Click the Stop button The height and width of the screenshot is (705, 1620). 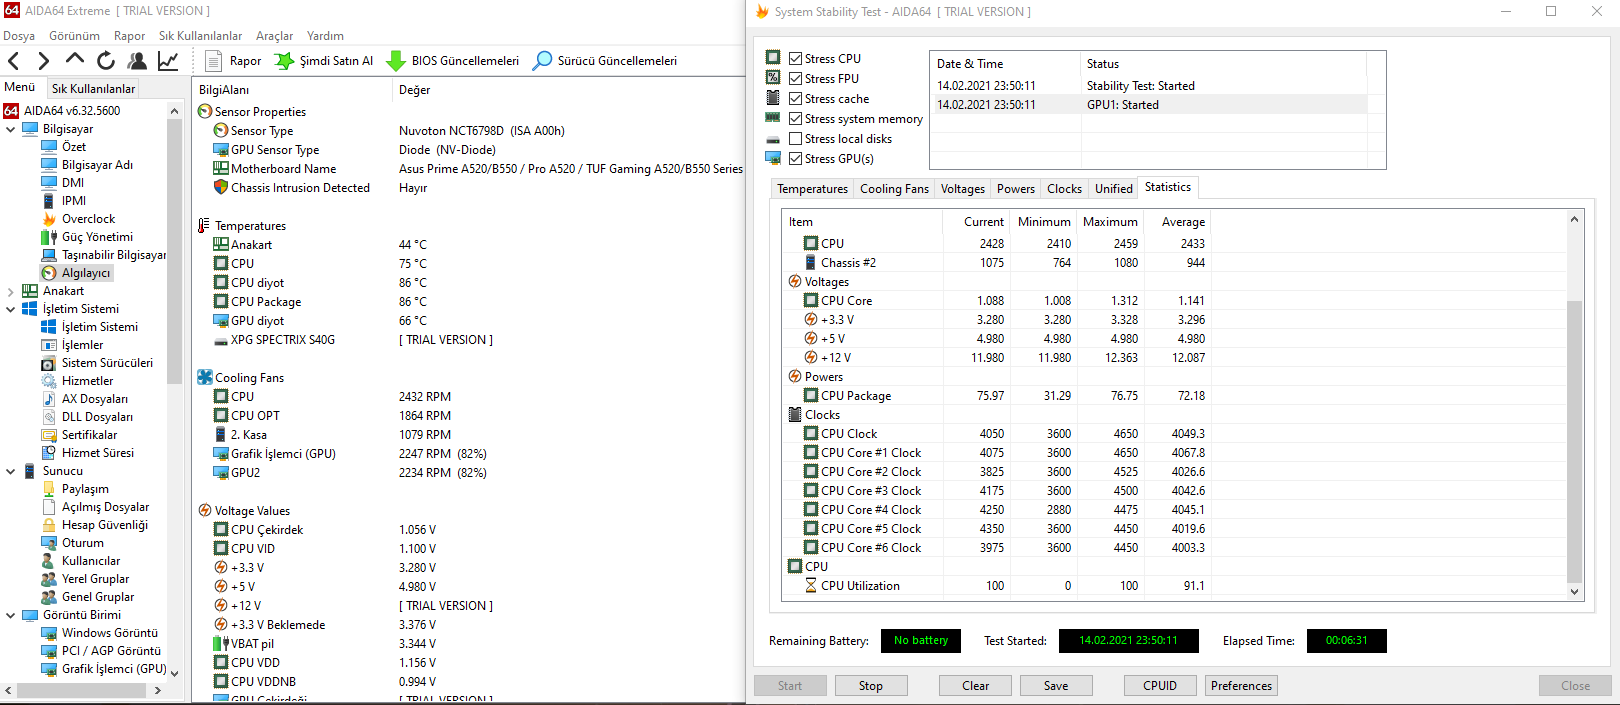pos(871,685)
